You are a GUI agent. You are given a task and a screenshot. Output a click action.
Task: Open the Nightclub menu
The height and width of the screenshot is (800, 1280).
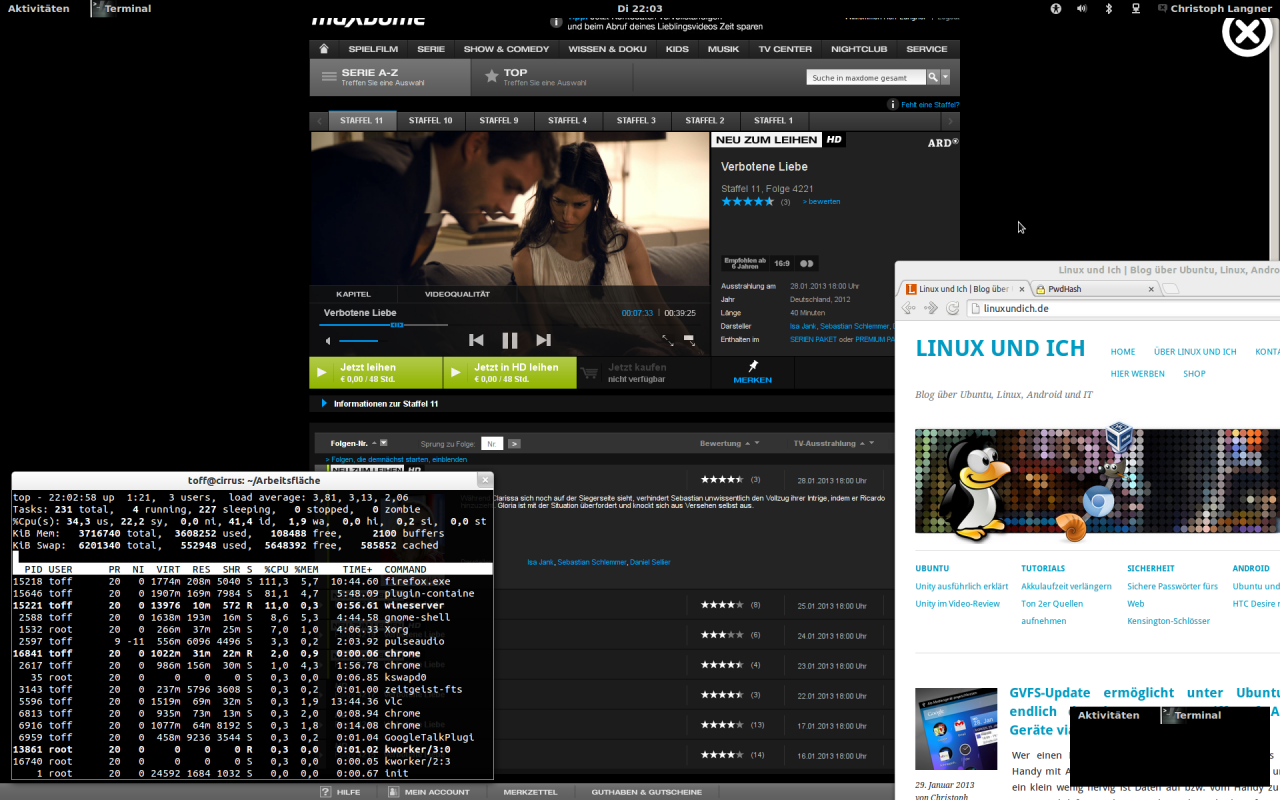click(859, 49)
